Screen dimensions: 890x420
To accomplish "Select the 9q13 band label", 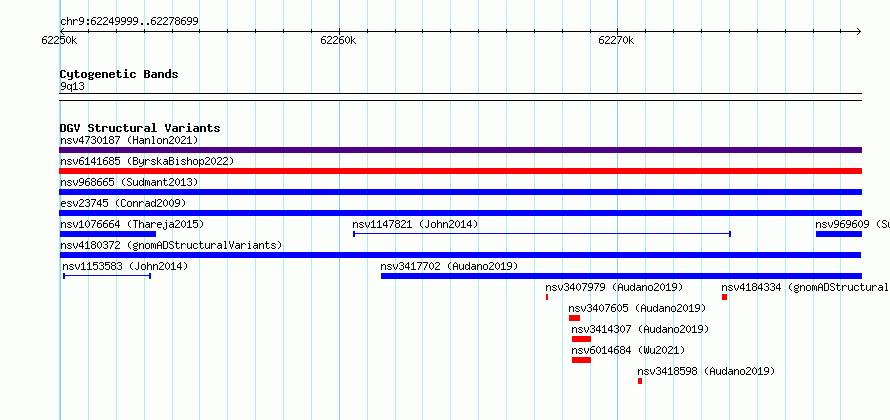I will click(73, 86).
